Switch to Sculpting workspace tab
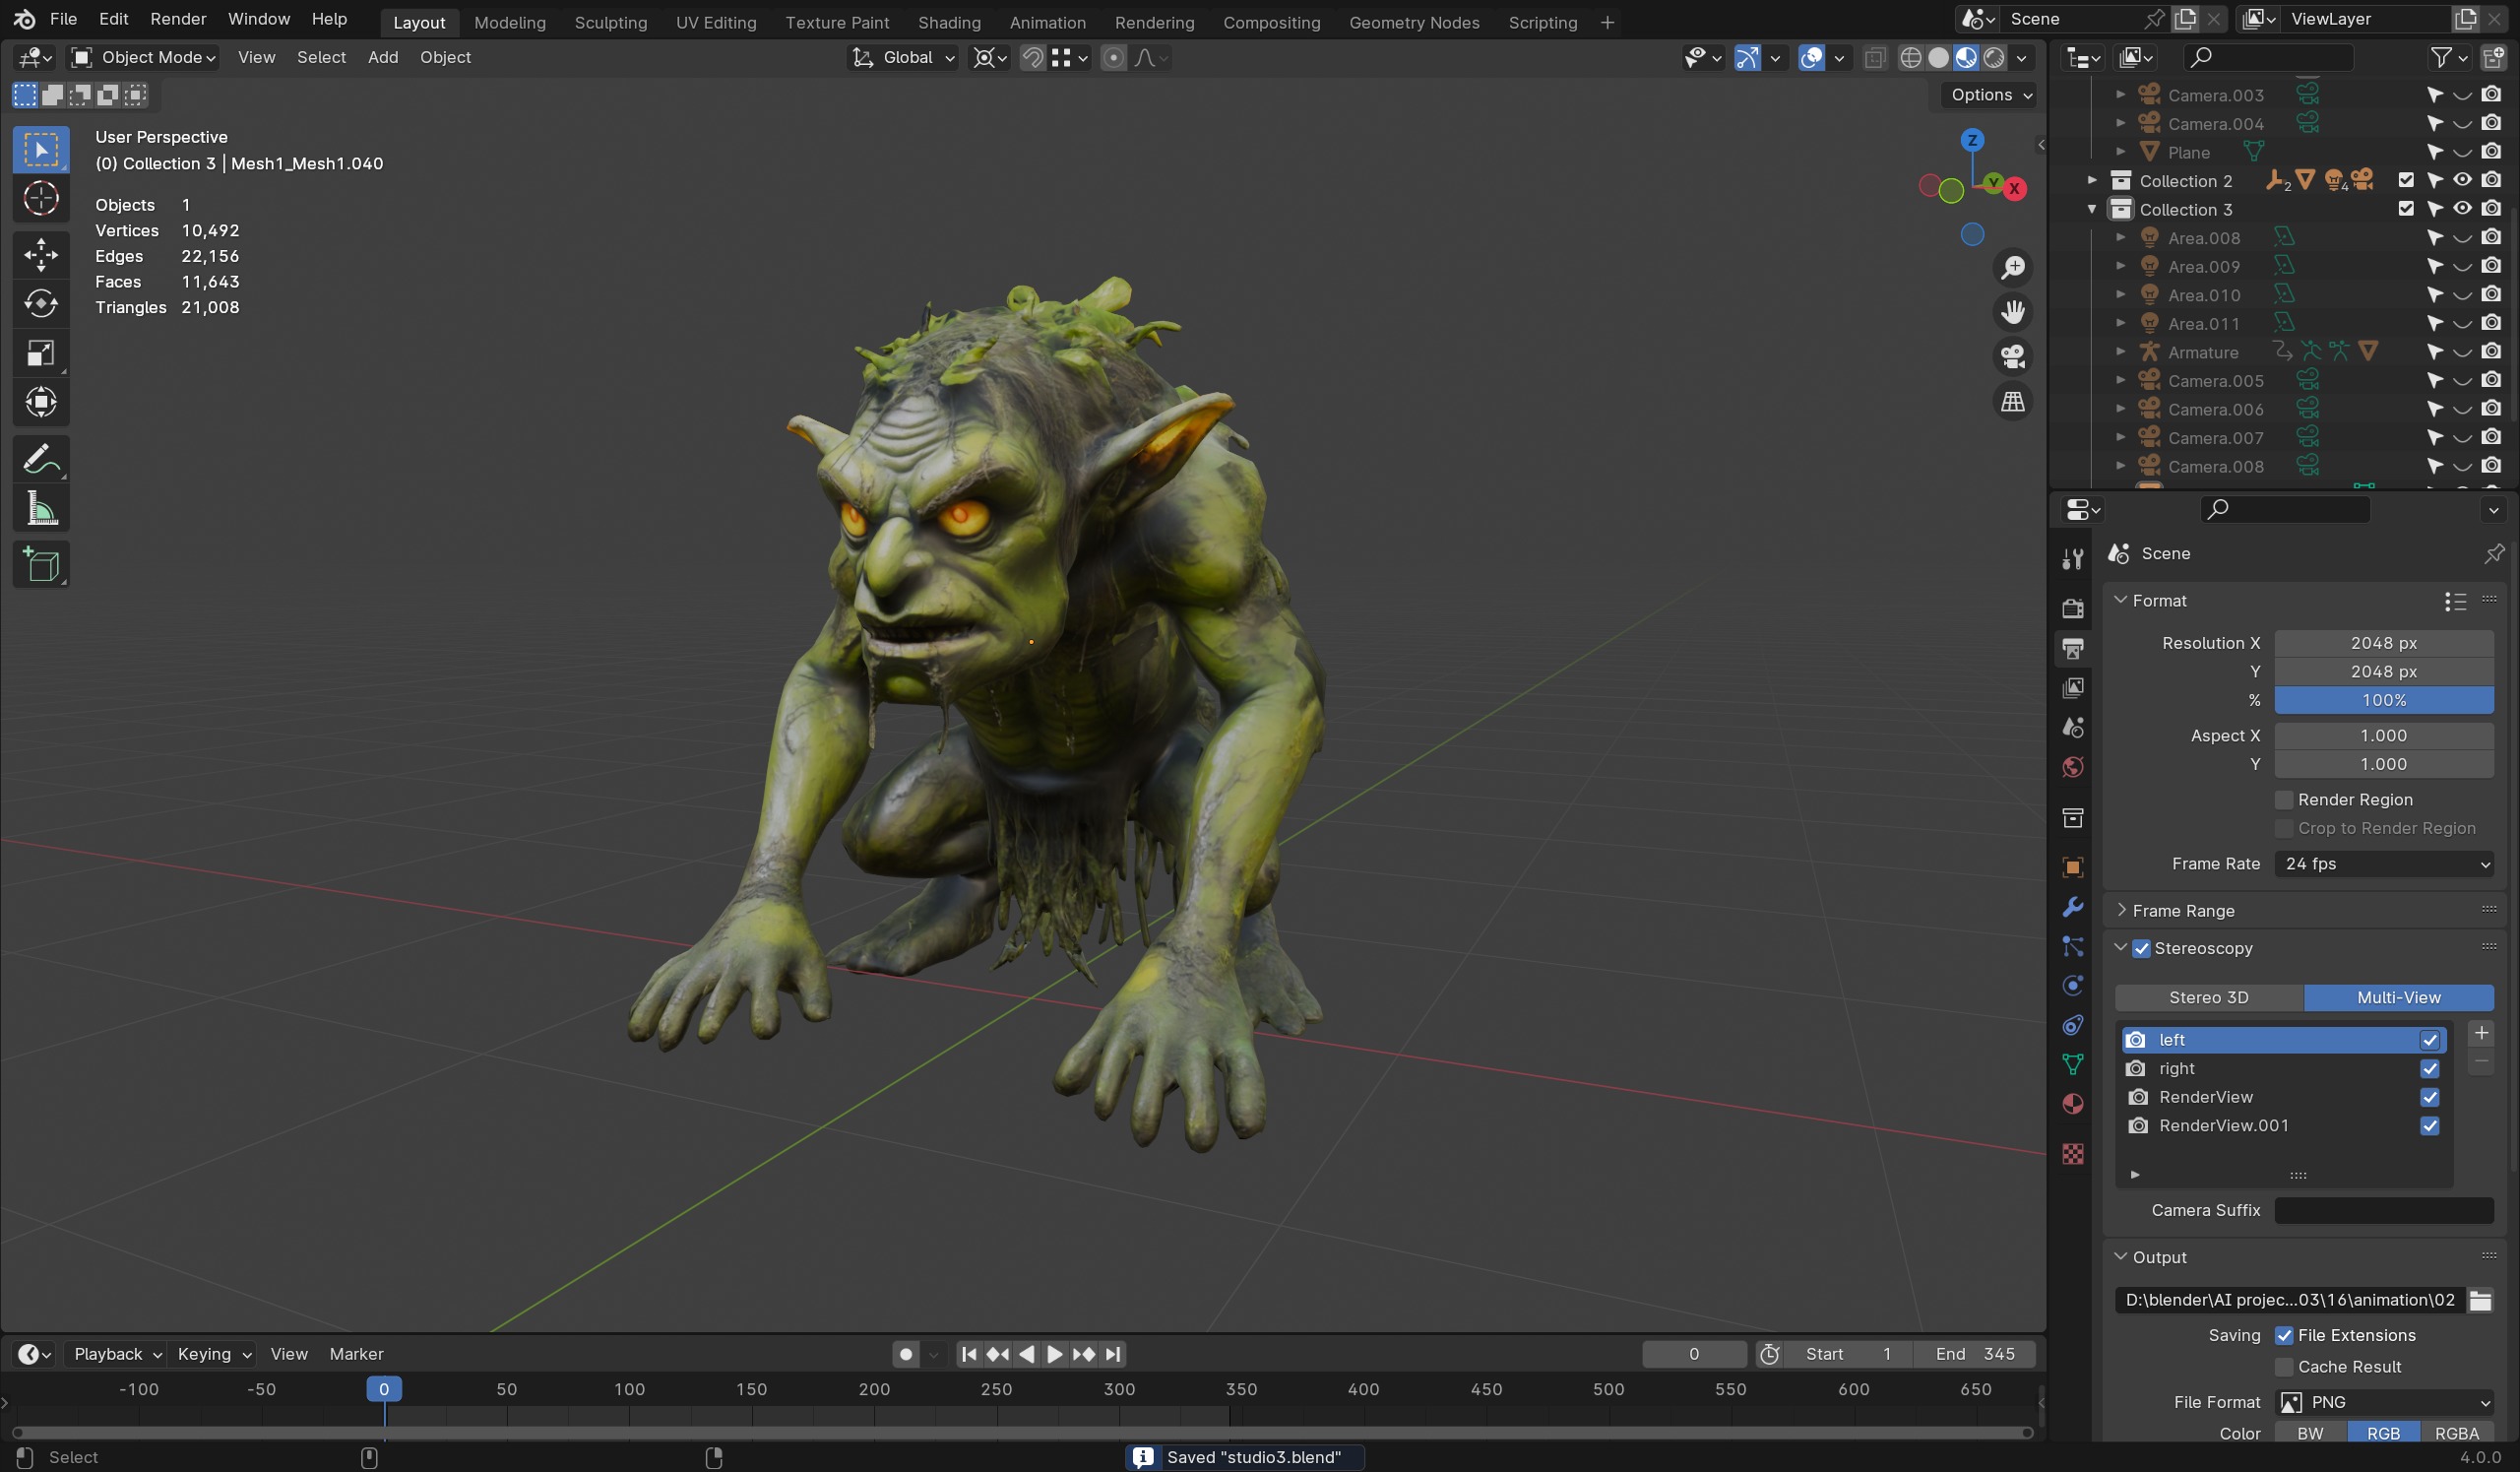2520x1472 pixels. coord(610,22)
